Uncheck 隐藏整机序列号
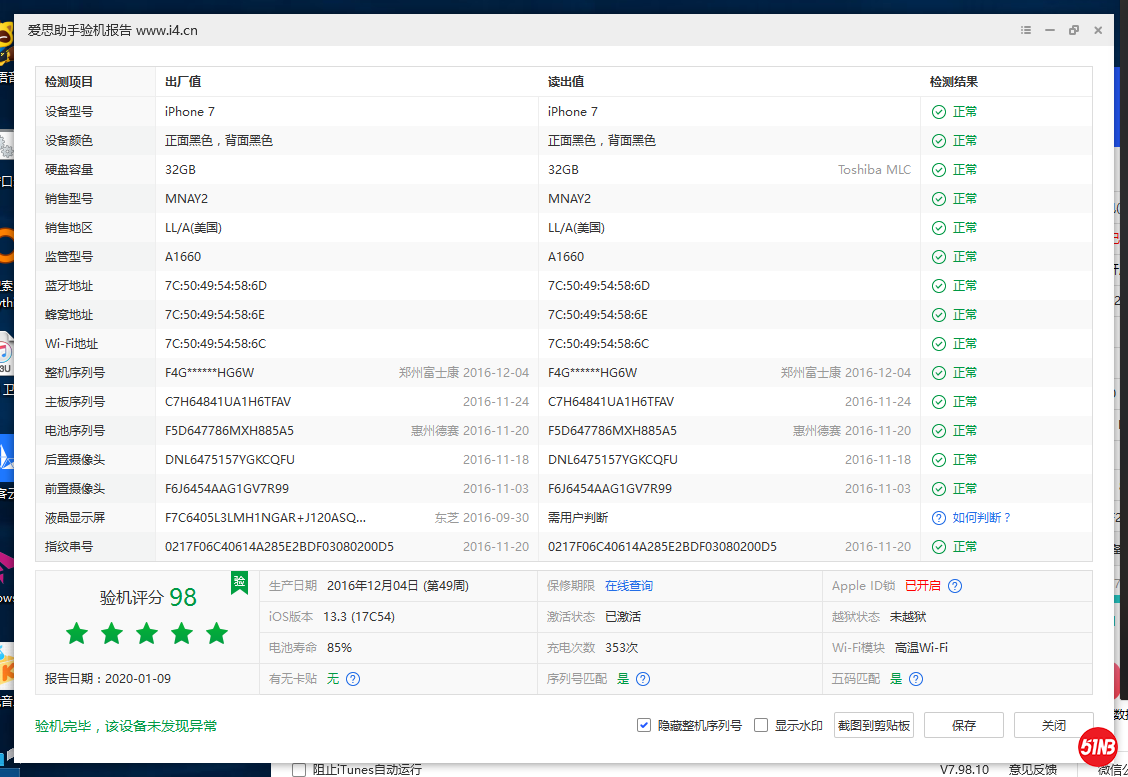The width and height of the screenshot is (1128, 777). pos(644,725)
